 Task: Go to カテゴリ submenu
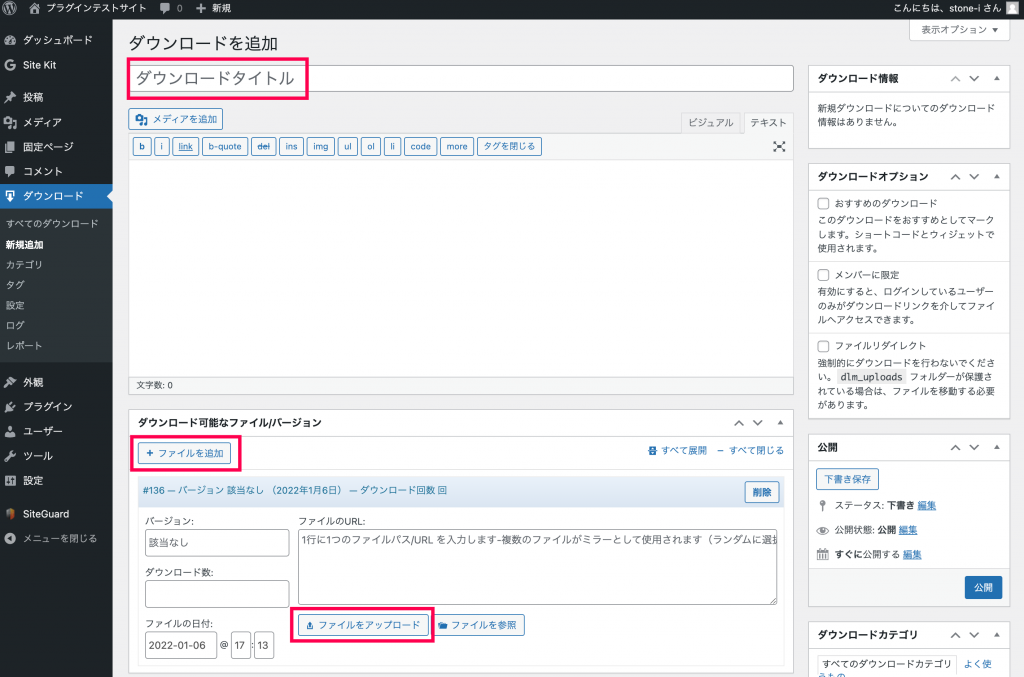point(24,264)
